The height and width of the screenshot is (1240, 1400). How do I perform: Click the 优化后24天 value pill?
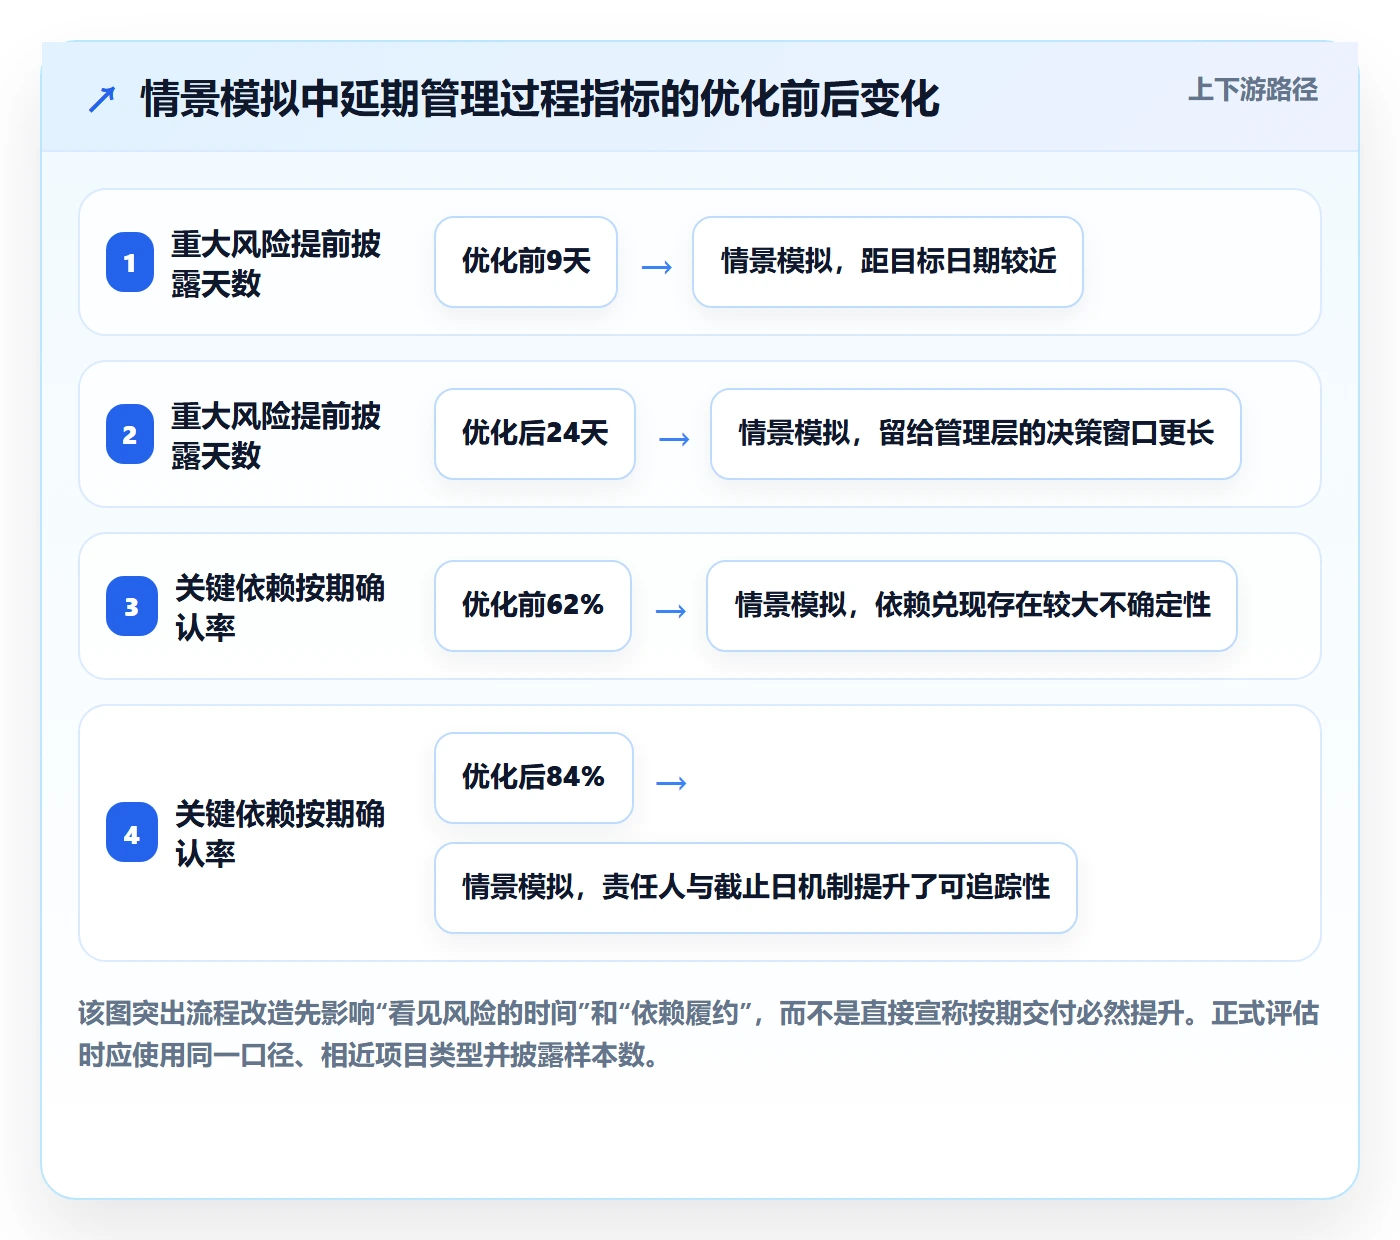[535, 434]
